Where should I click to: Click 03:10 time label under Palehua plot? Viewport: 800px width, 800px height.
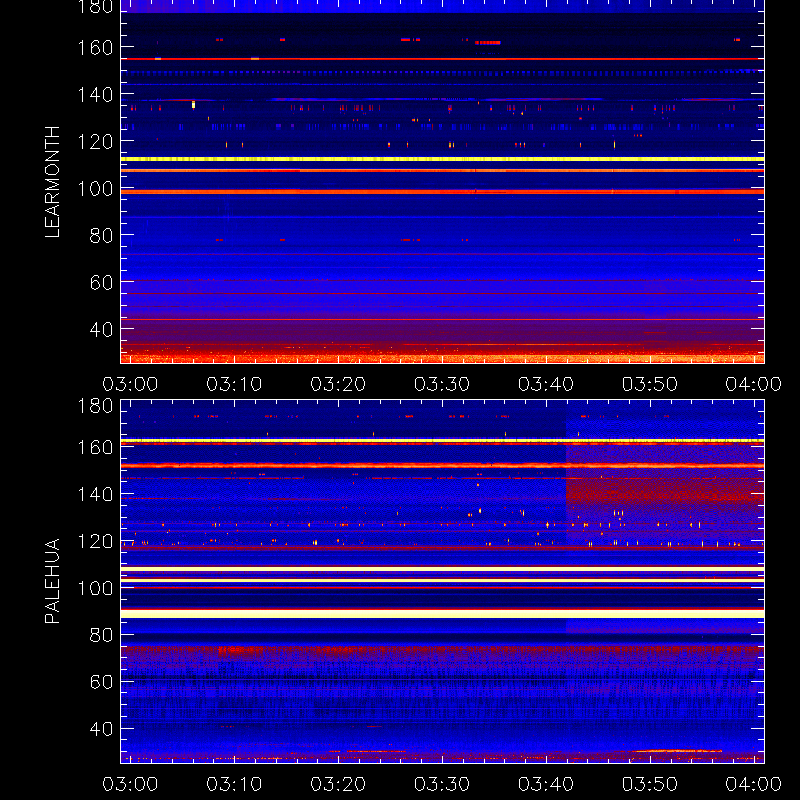click(234, 784)
